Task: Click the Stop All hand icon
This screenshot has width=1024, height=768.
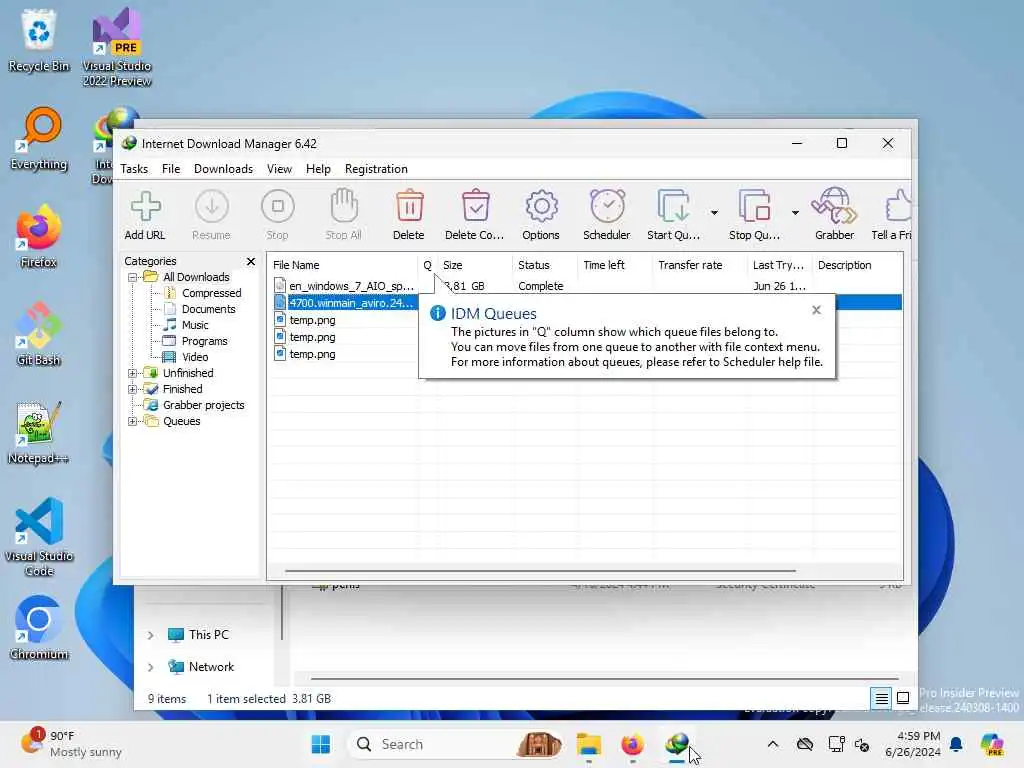Action: pos(344,216)
